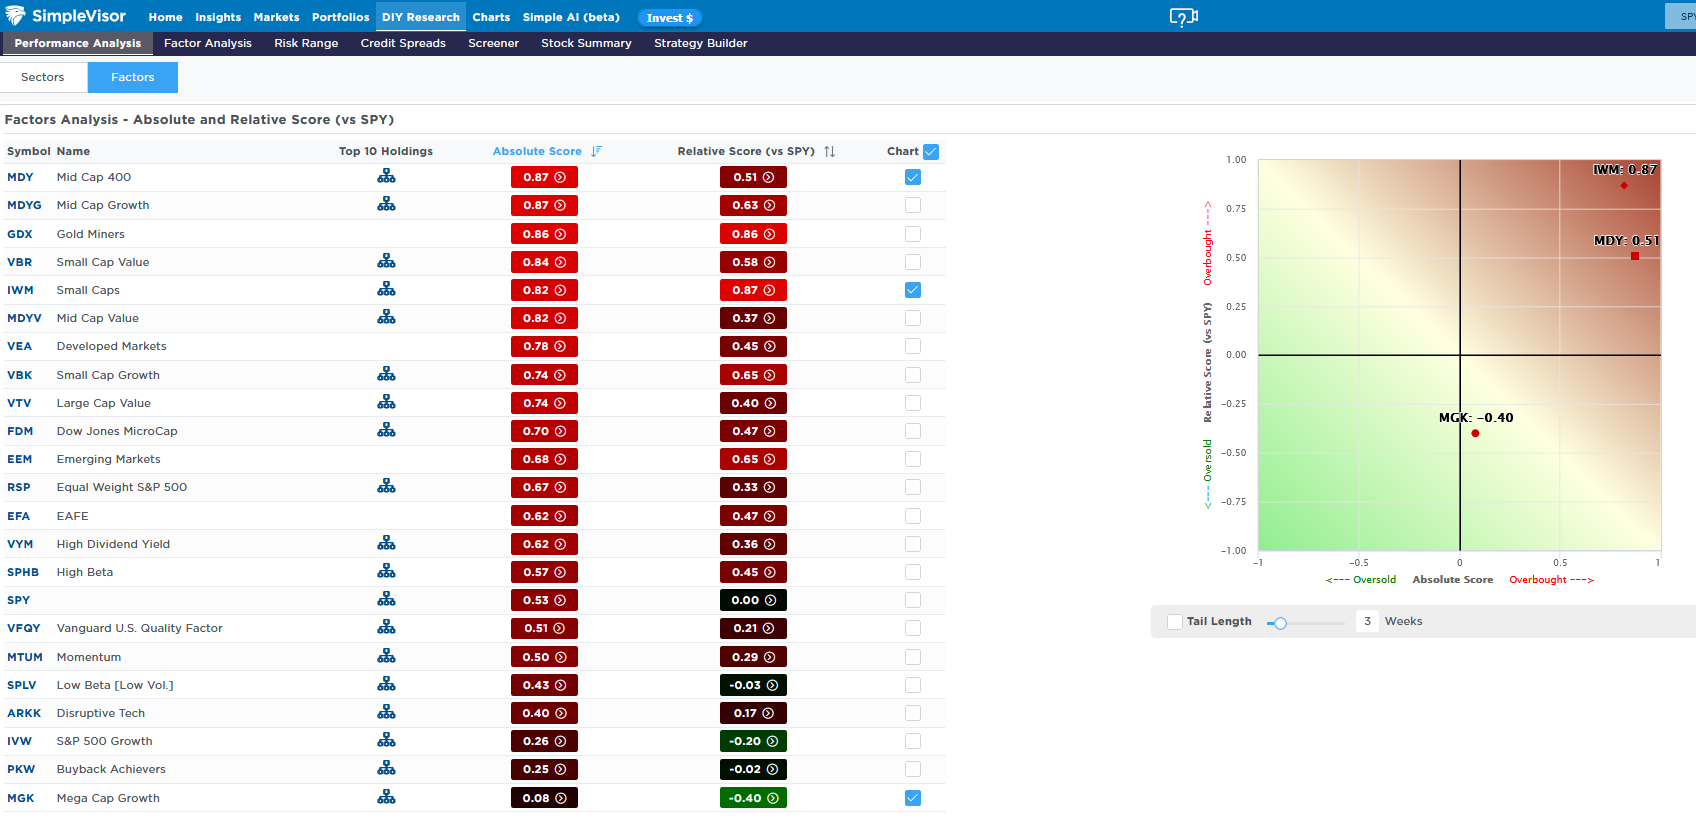Toggle the Tail Length checkbox

point(1175,622)
